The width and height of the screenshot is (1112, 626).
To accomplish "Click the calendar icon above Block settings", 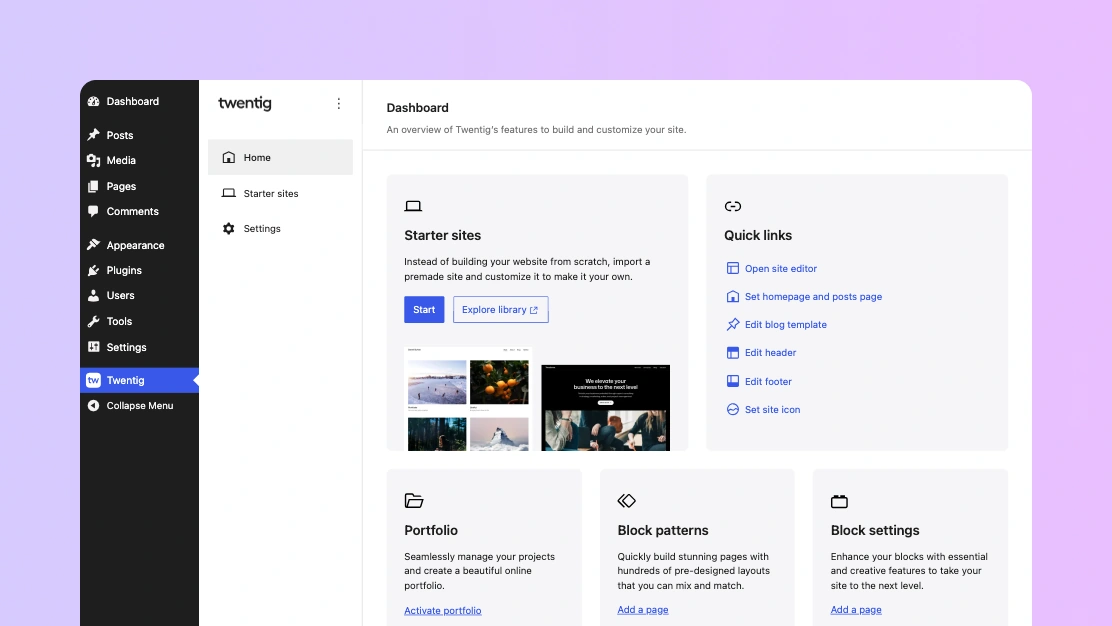I will click(839, 501).
